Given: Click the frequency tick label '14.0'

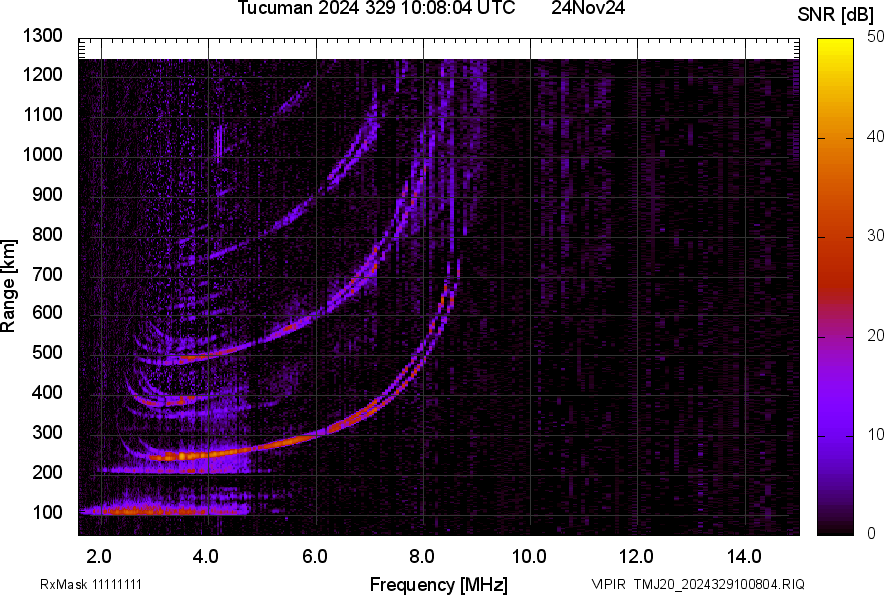Looking at the screenshot, I should click(744, 557).
